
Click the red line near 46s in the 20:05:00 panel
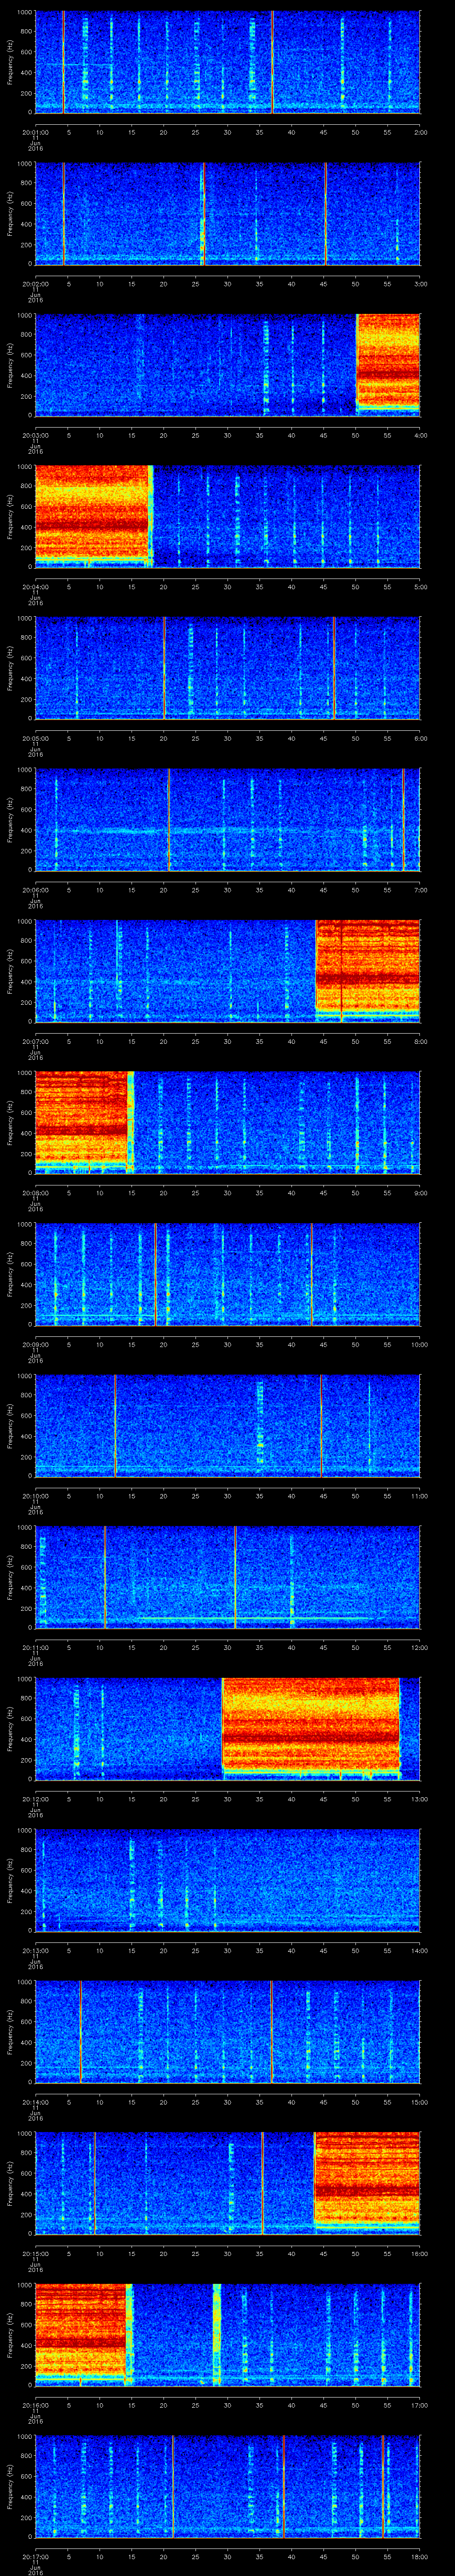click(x=334, y=667)
